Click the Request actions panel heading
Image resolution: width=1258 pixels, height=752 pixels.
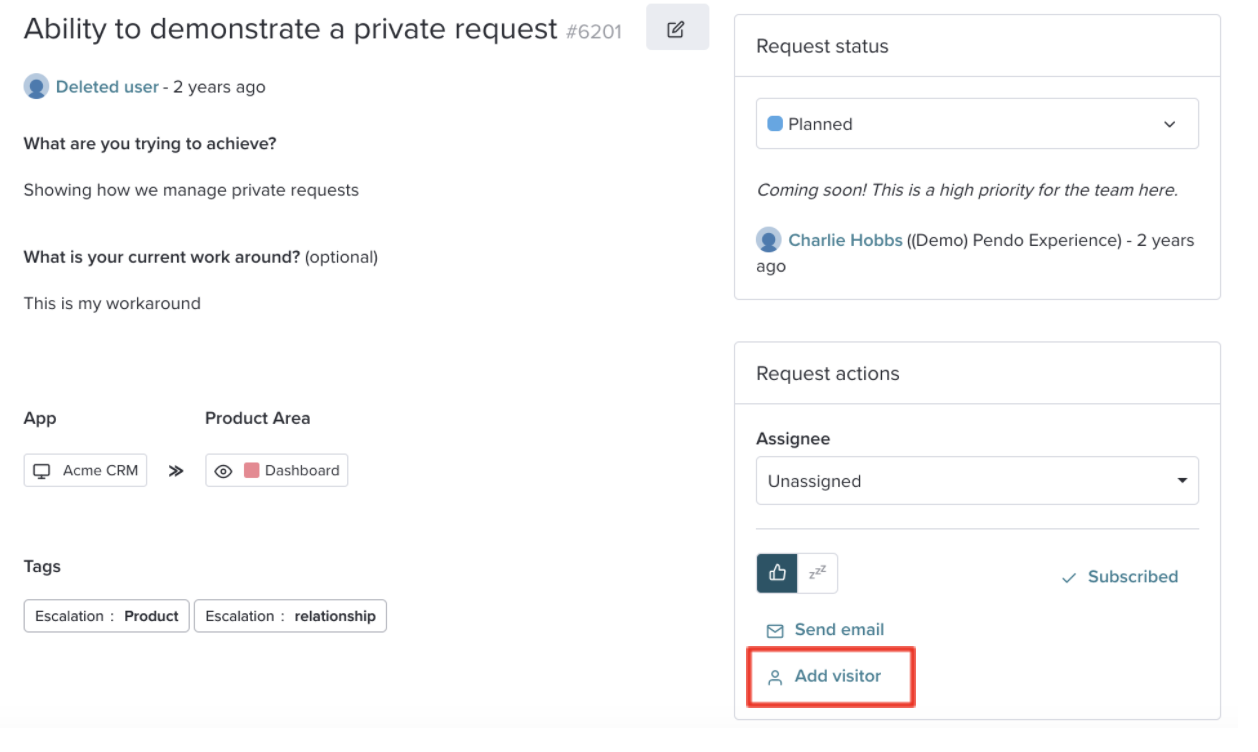click(x=828, y=374)
